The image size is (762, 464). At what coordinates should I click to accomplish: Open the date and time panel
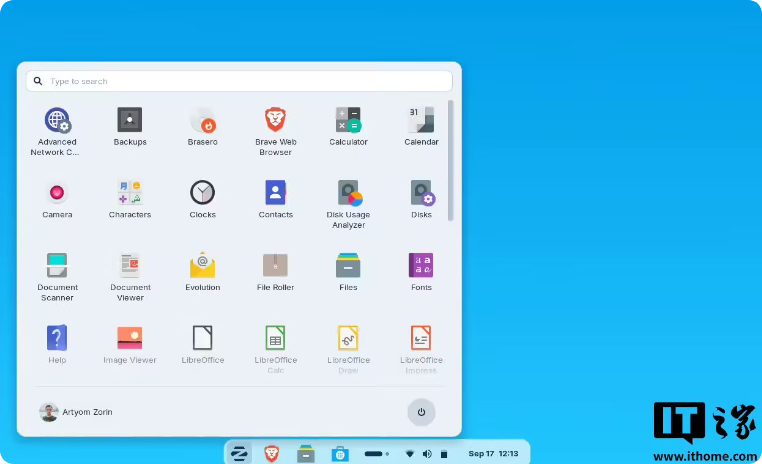[494, 454]
